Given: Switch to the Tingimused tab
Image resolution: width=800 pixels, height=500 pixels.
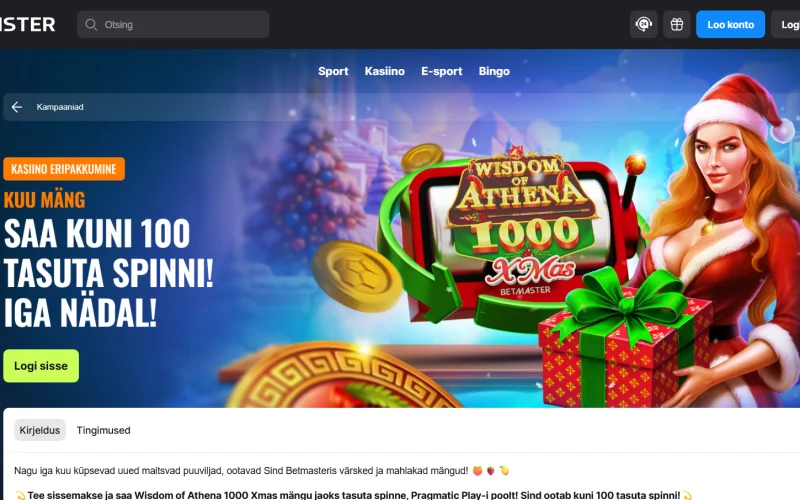Looking at the screenshot, I should click(104, 430).
